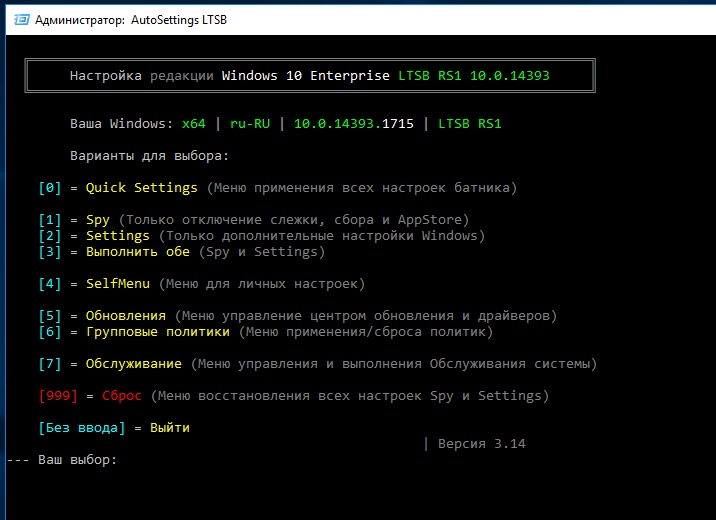Click the yellow 'Выйти' text

coord(169,428)
